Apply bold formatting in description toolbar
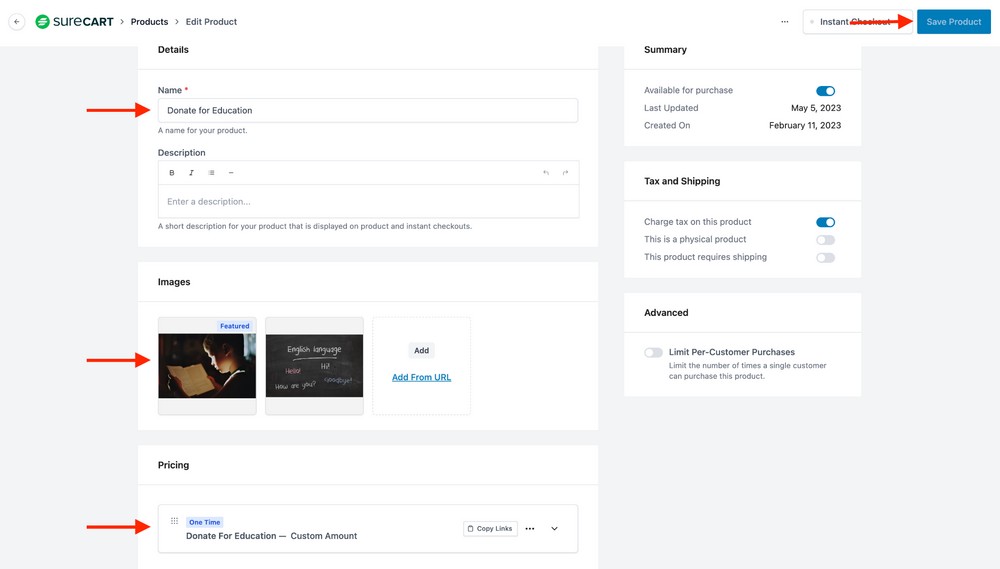This screenshot has height=569, width=1000. (172, 173)
